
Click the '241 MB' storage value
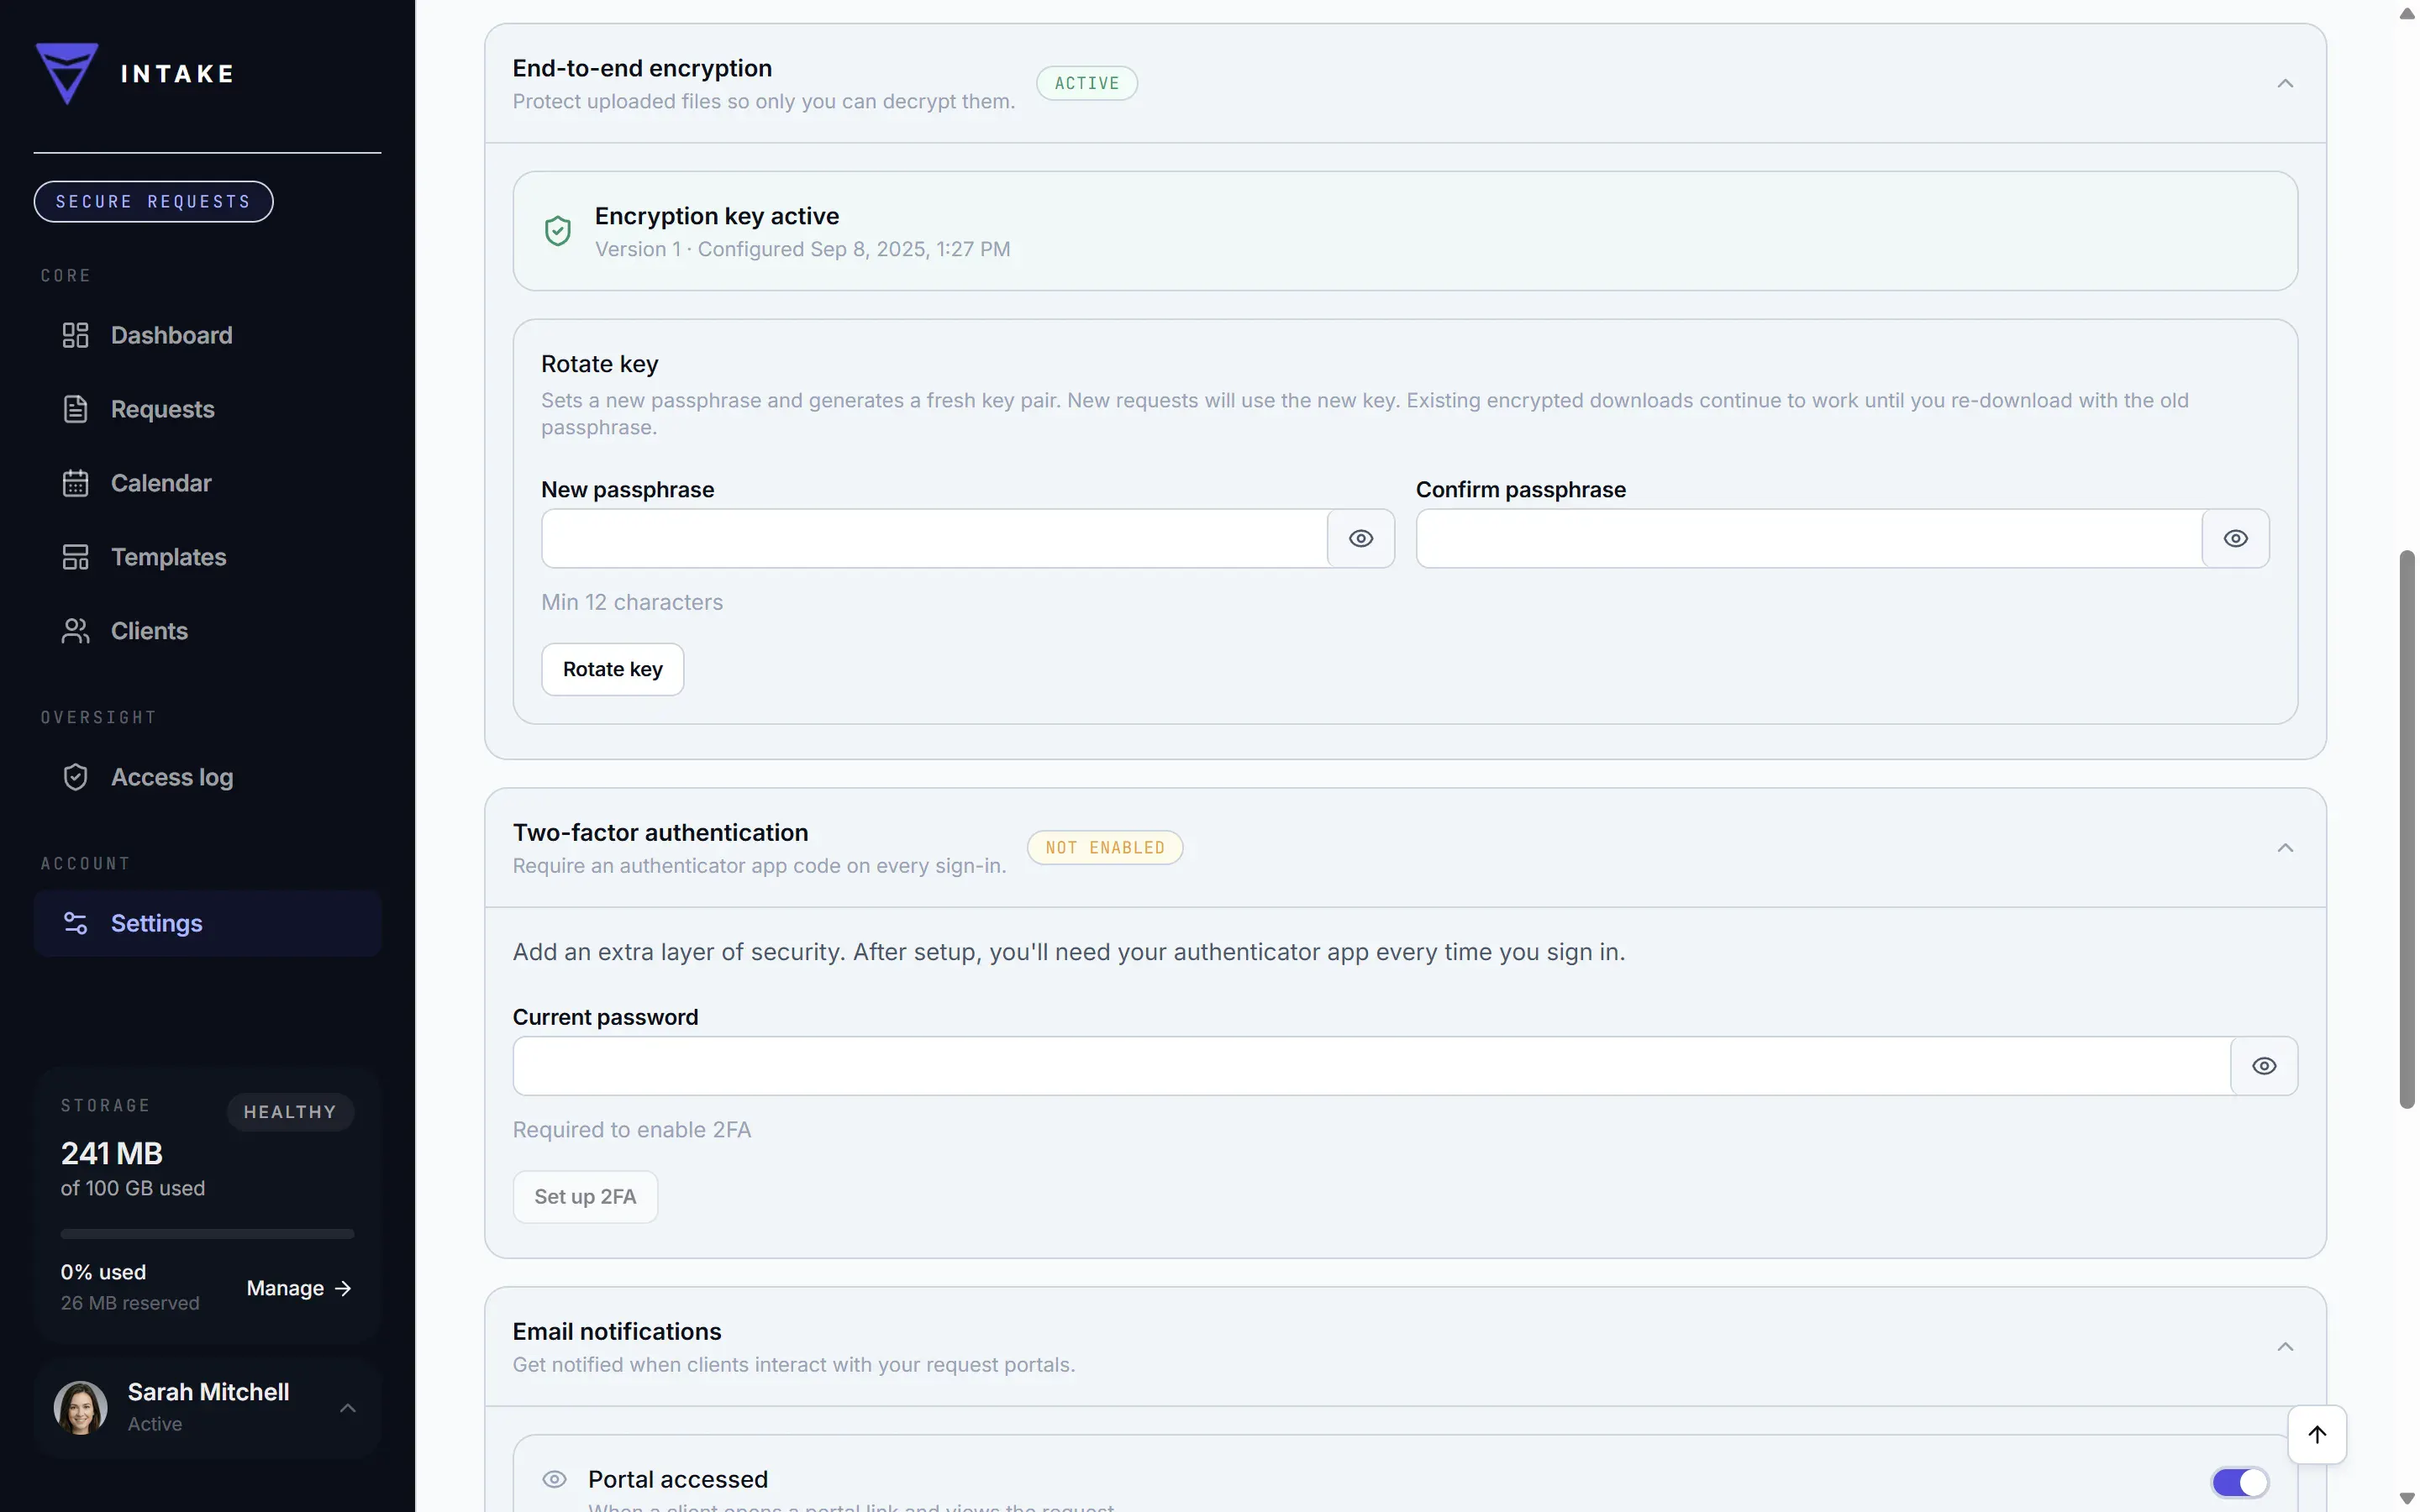tap(111, 1153)
